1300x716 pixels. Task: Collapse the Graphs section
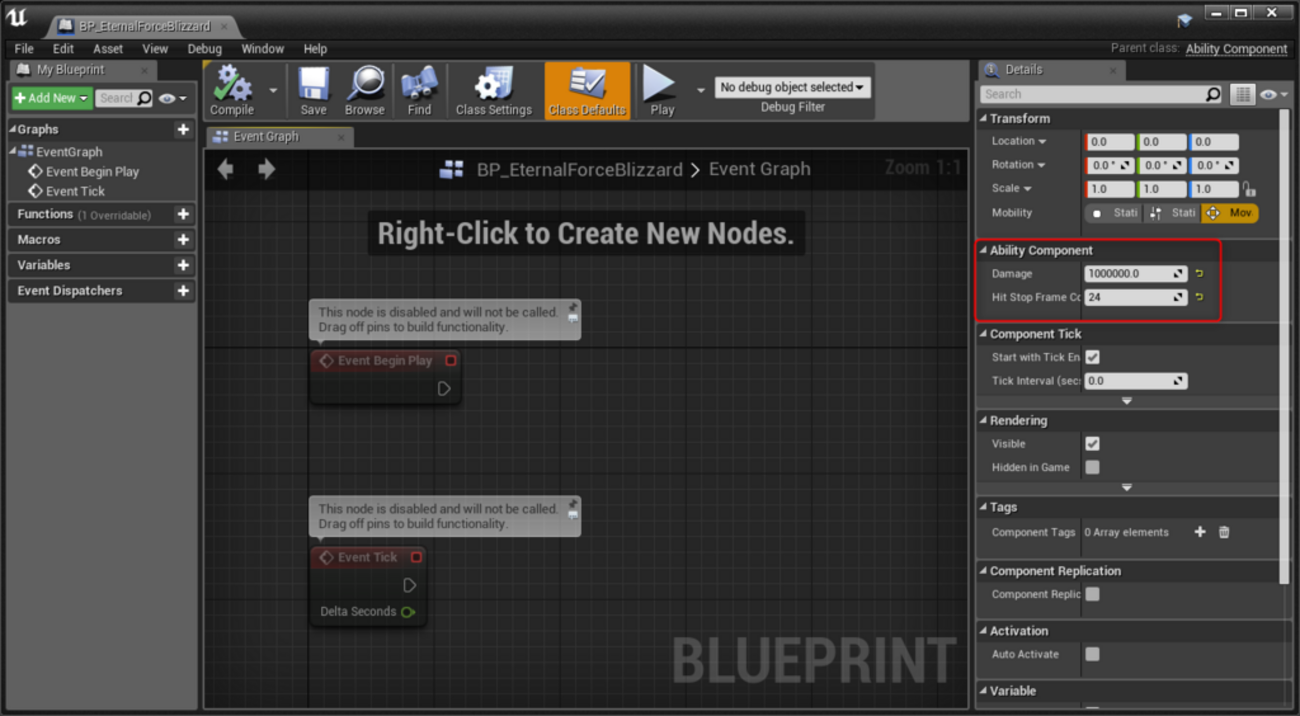pos(13,129)
